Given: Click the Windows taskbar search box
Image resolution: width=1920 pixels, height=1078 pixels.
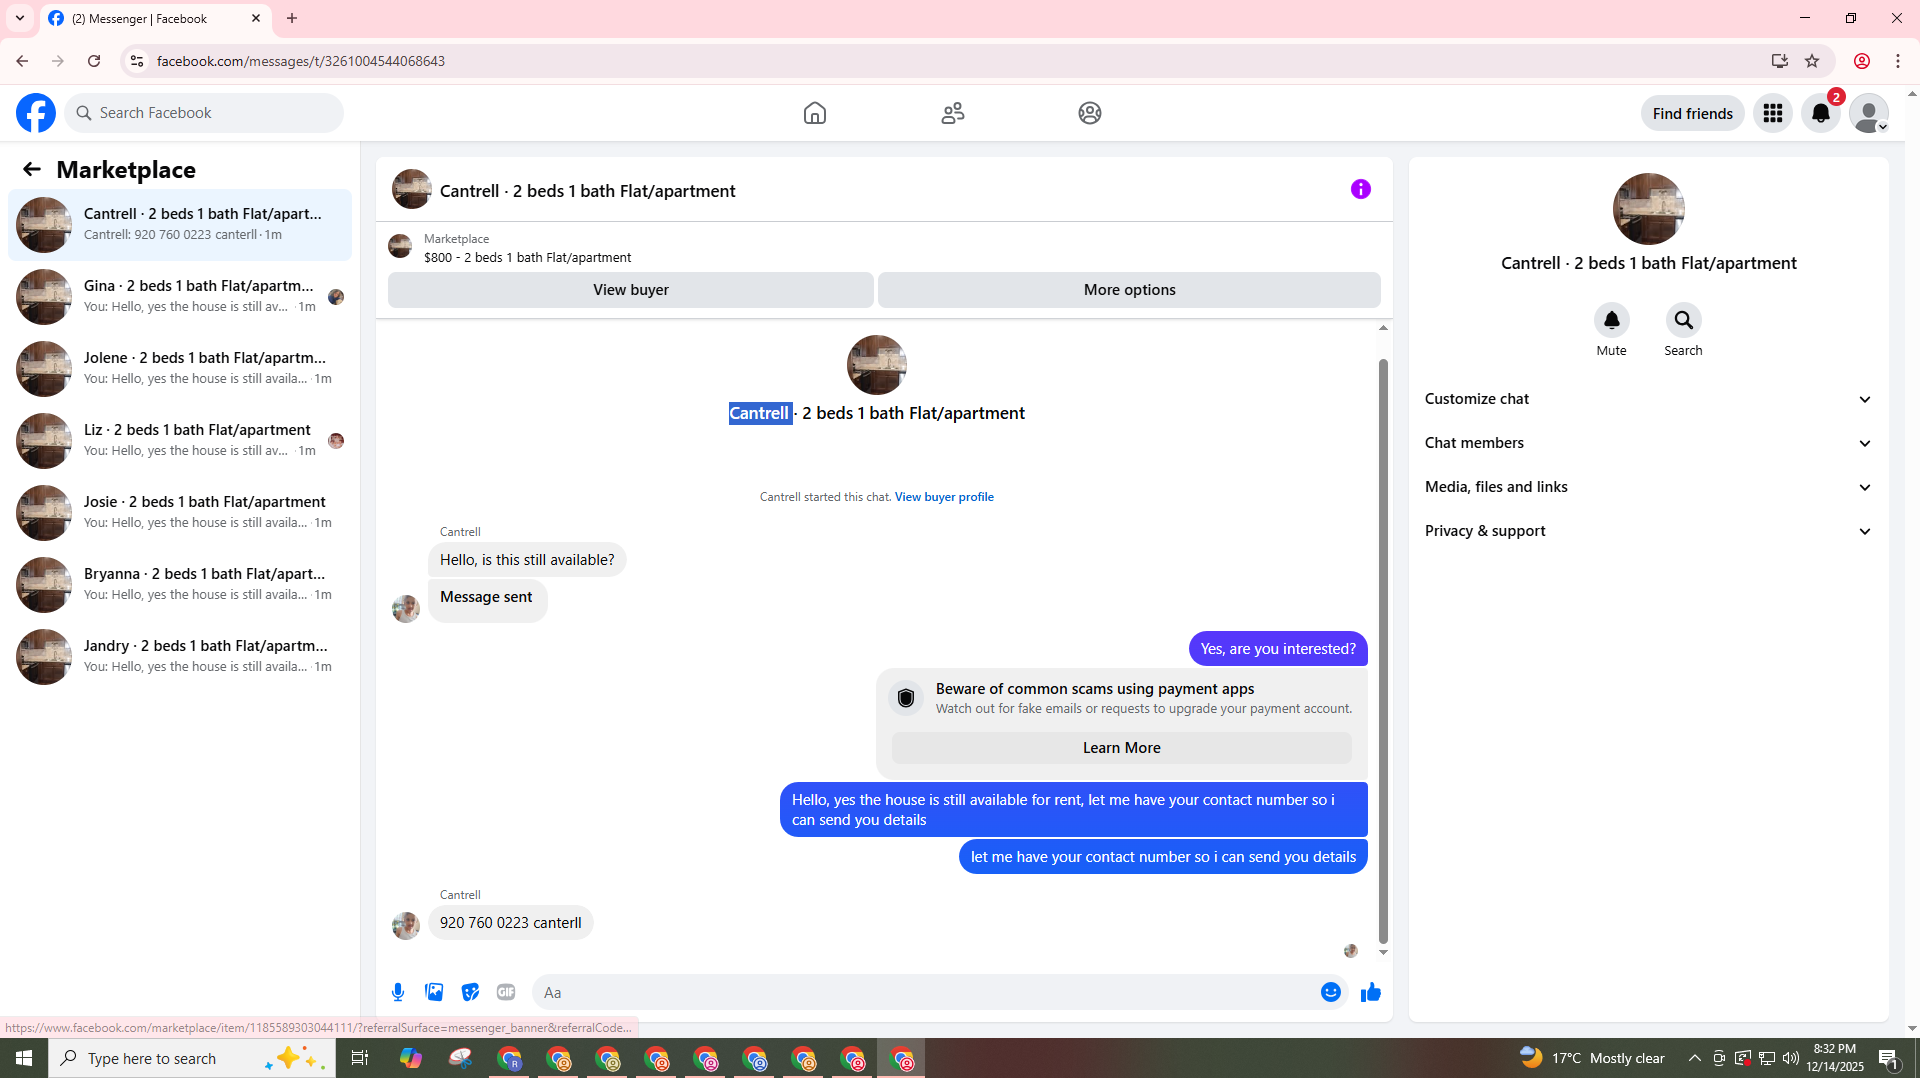Looking at the screenshot, I should (192, 1058).
